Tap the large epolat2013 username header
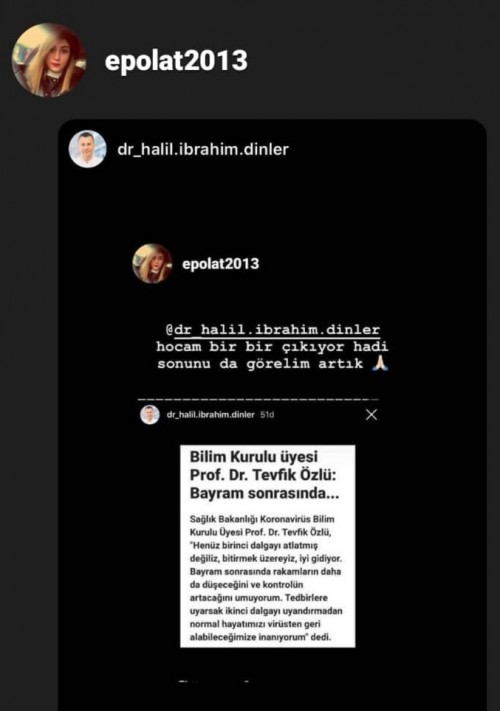 point(176,61)
